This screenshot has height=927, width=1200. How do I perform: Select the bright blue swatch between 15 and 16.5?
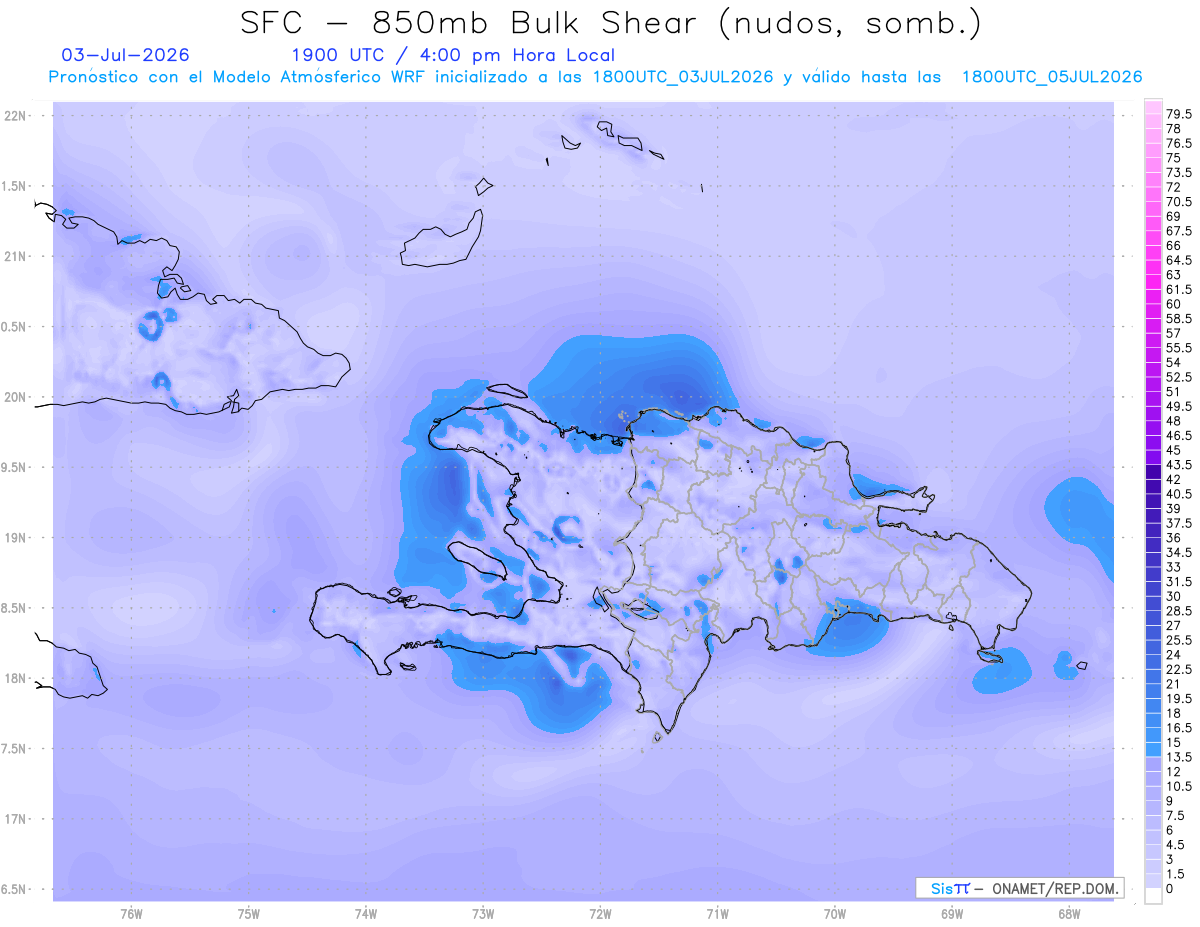click(1153, 735)
